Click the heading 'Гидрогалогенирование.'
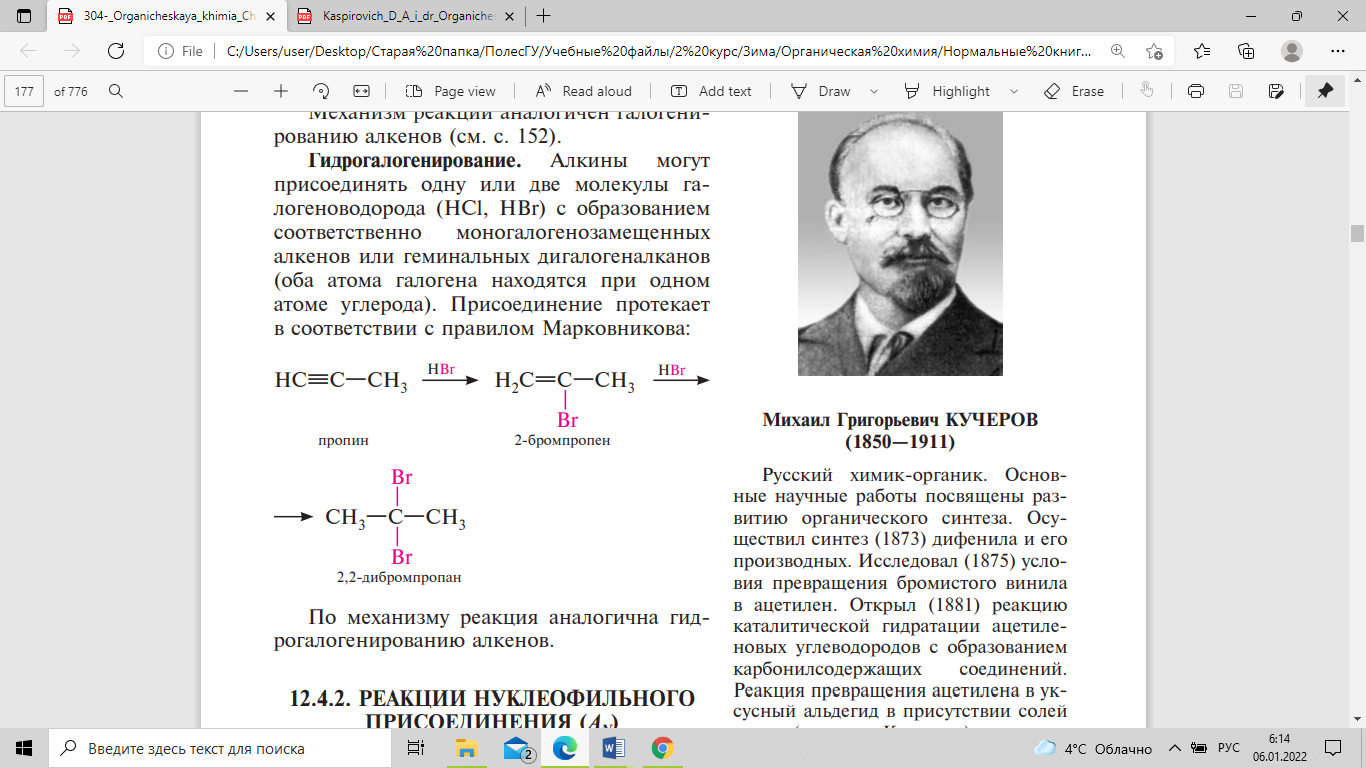Image resolution: width=1366 pixels, height=768 pixels. [414, 160]
